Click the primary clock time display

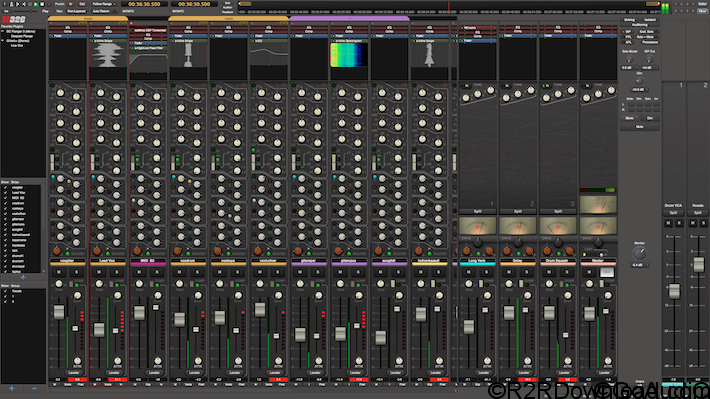click(144, 4)
